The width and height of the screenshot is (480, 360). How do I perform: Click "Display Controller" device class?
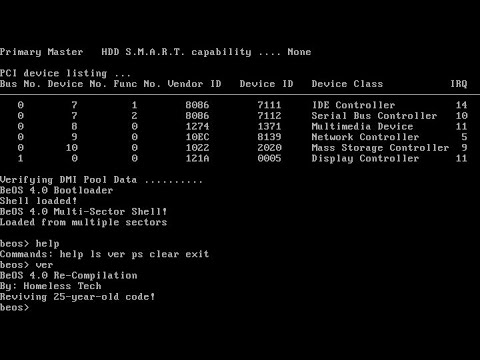365,158
